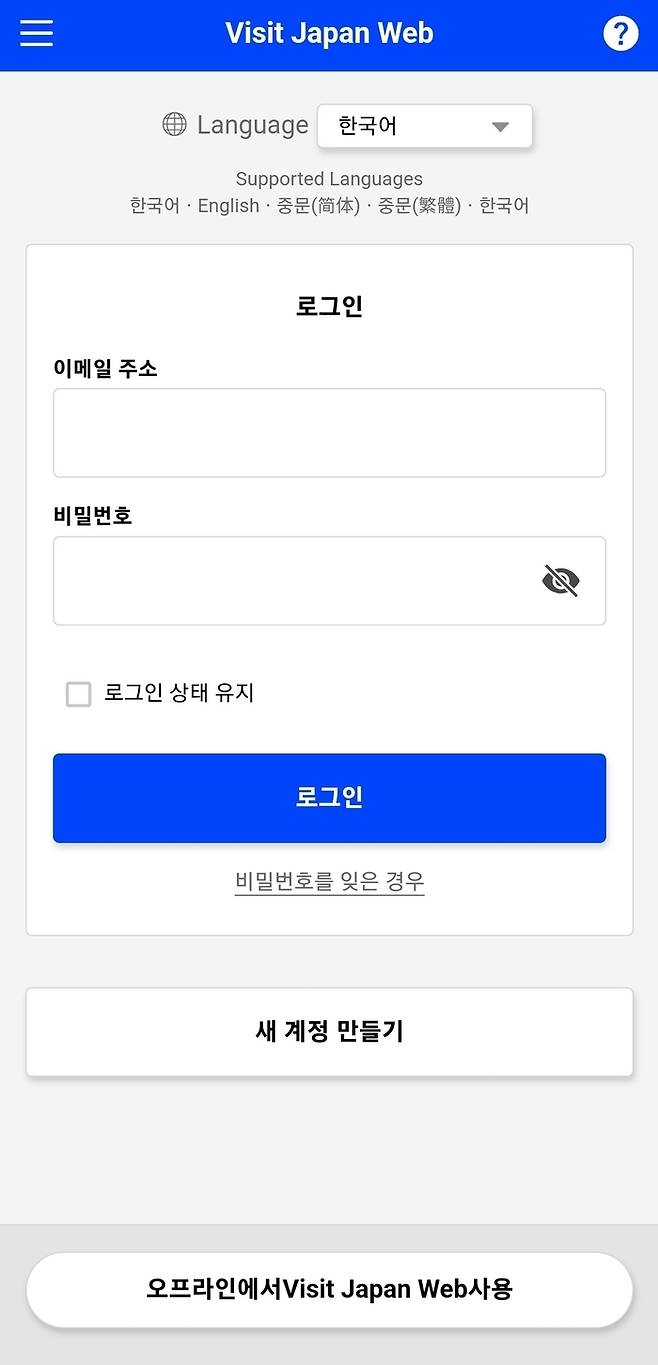Select 중문(简体) in the Supported Languages list
The width and height of the screenshot is (658, 1365).
pos(318,206)
